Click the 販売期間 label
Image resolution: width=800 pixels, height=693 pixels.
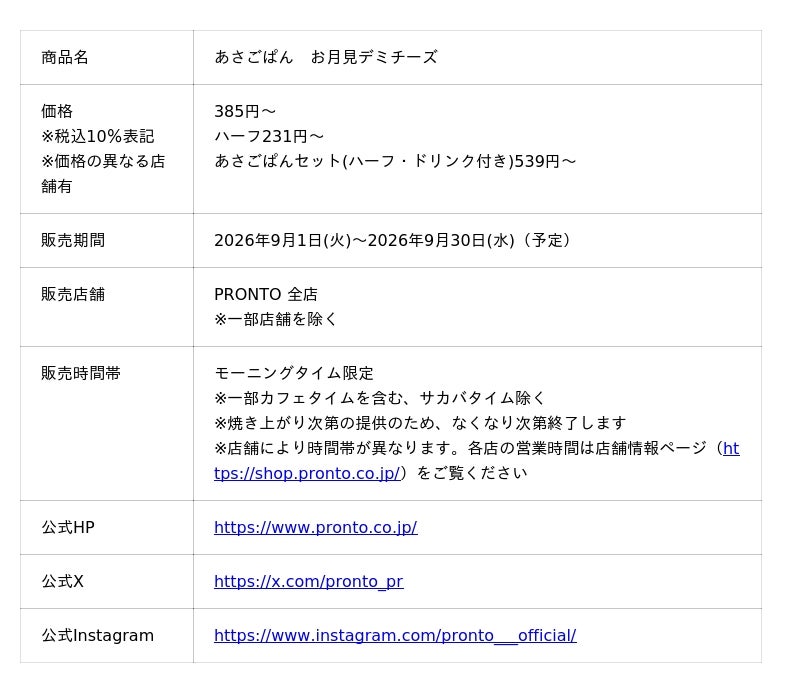click(x=73, y=240)
